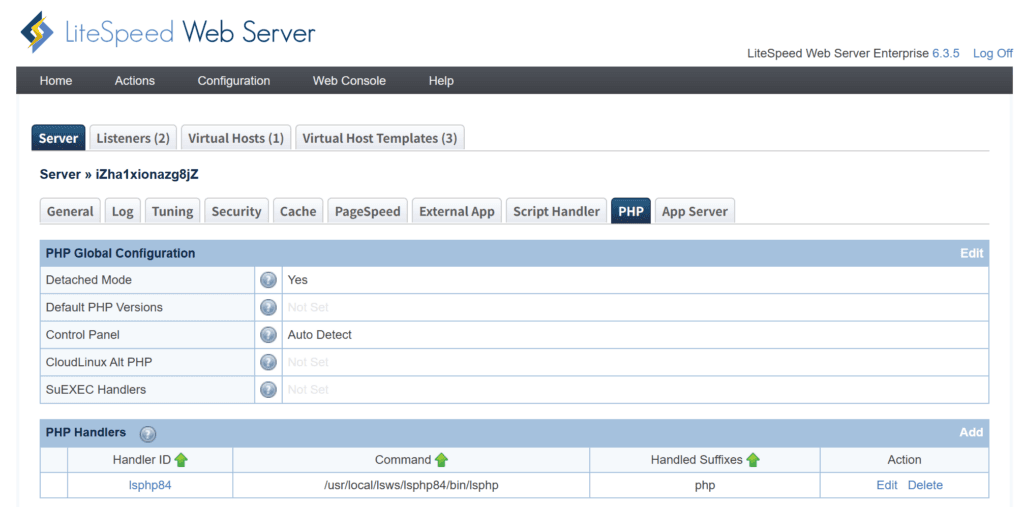Click the Detached Mode Yes value

coord(297,280)
